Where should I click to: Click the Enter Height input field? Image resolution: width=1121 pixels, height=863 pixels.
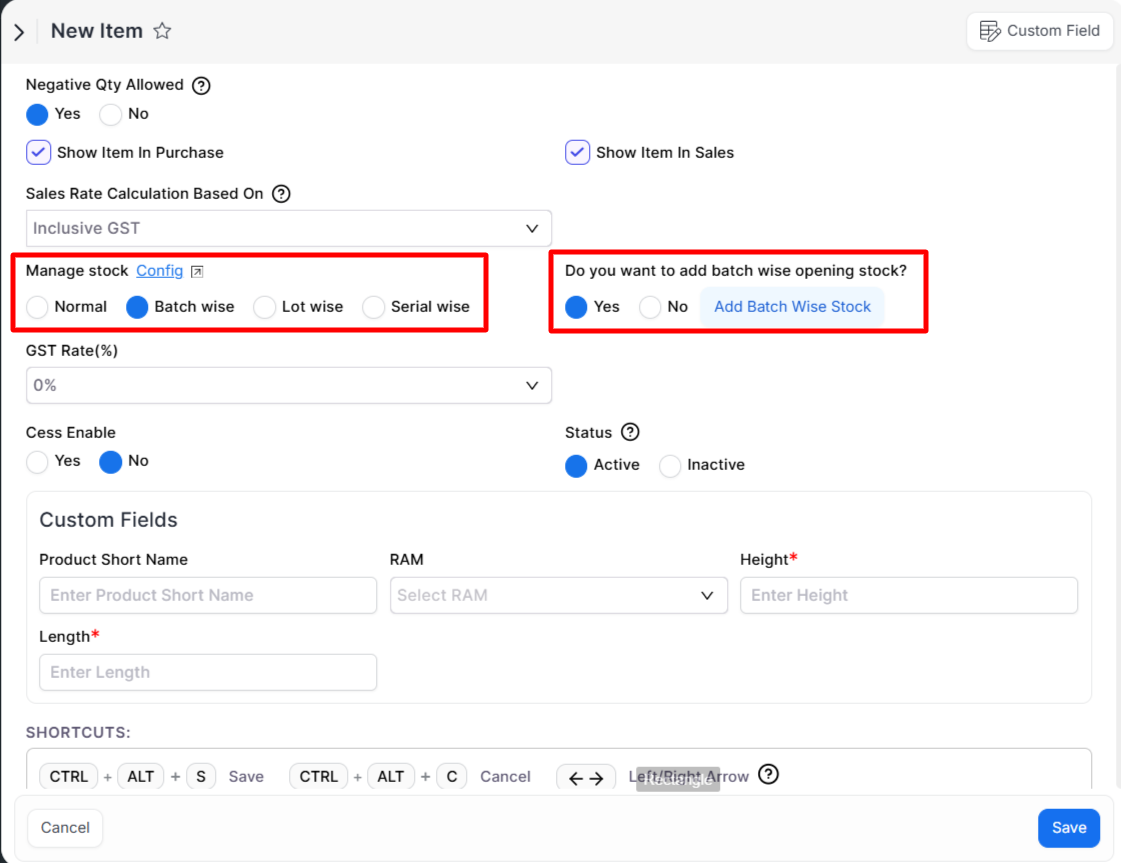coord(908,595)
